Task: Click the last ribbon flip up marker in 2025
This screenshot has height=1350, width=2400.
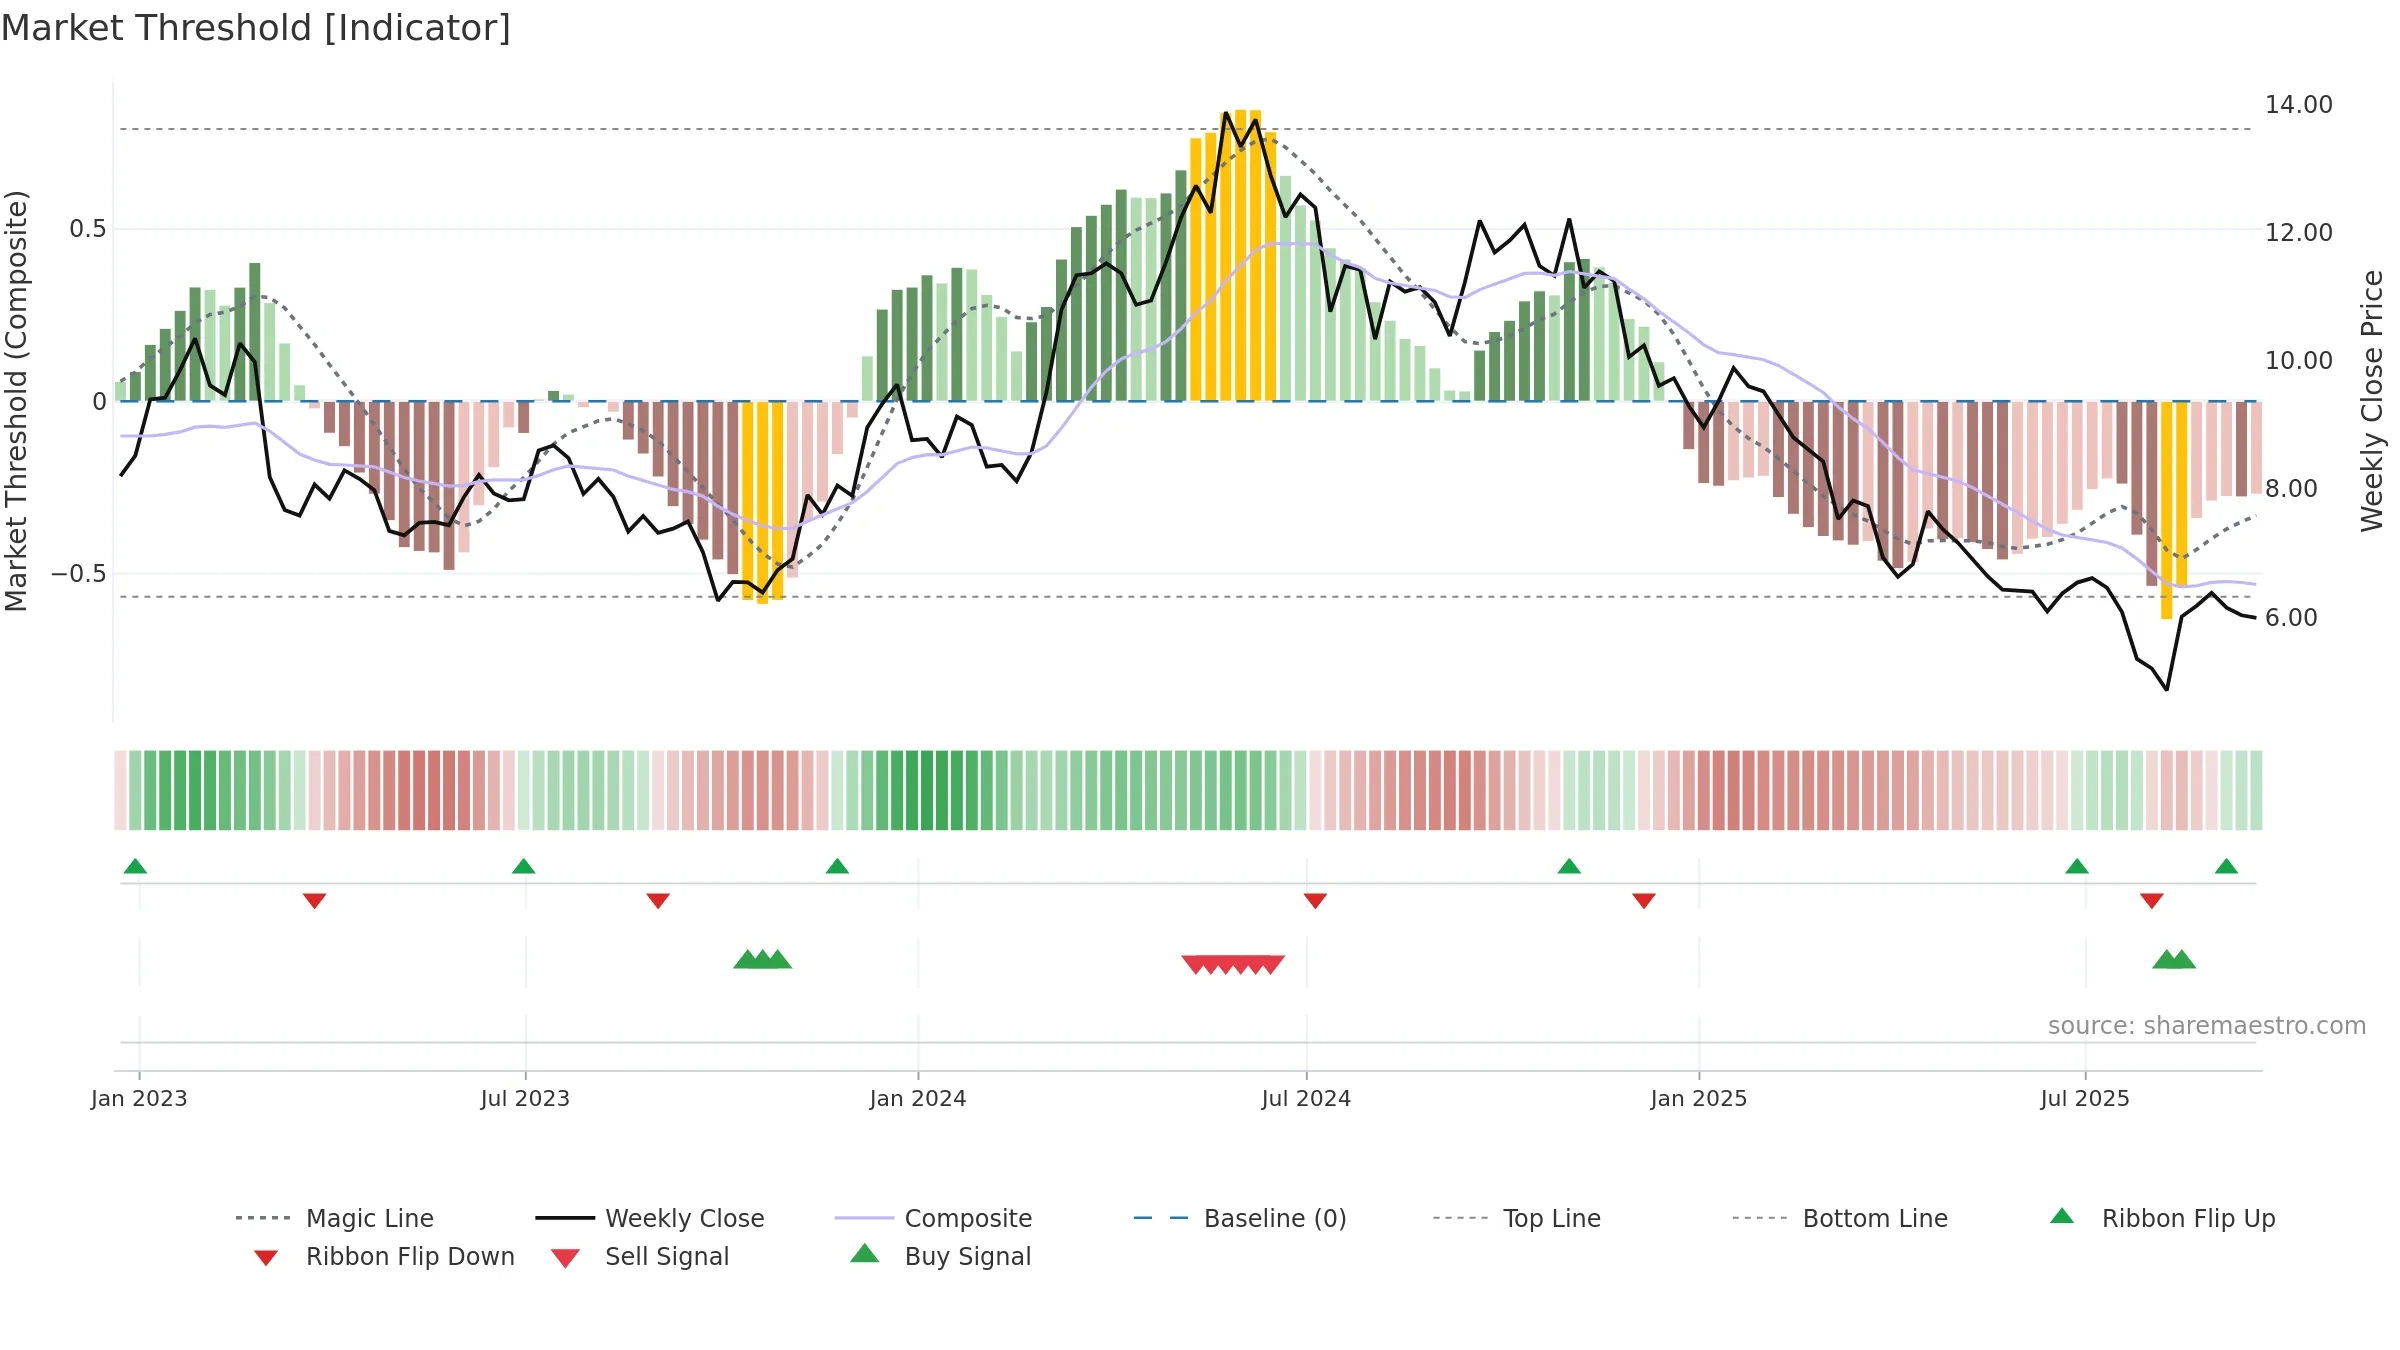Action: coord(2226,866)
